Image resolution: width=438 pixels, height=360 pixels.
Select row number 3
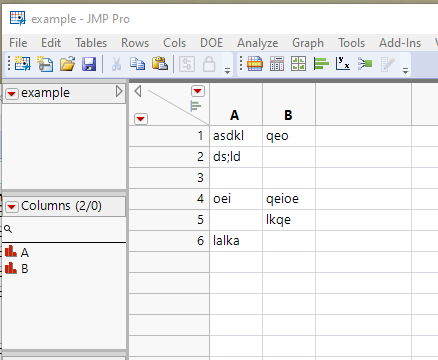(x=169, y=178)
